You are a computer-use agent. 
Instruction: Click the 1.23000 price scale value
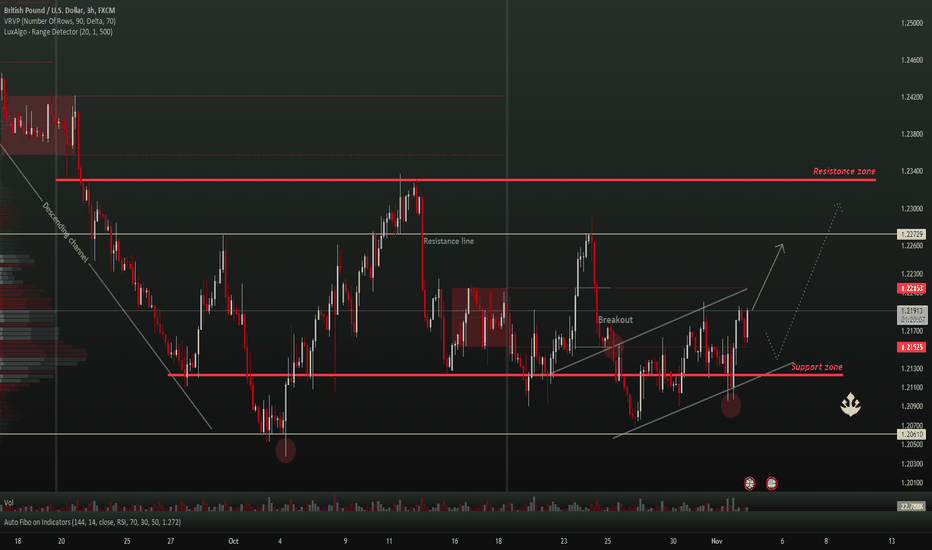point(912,209)
